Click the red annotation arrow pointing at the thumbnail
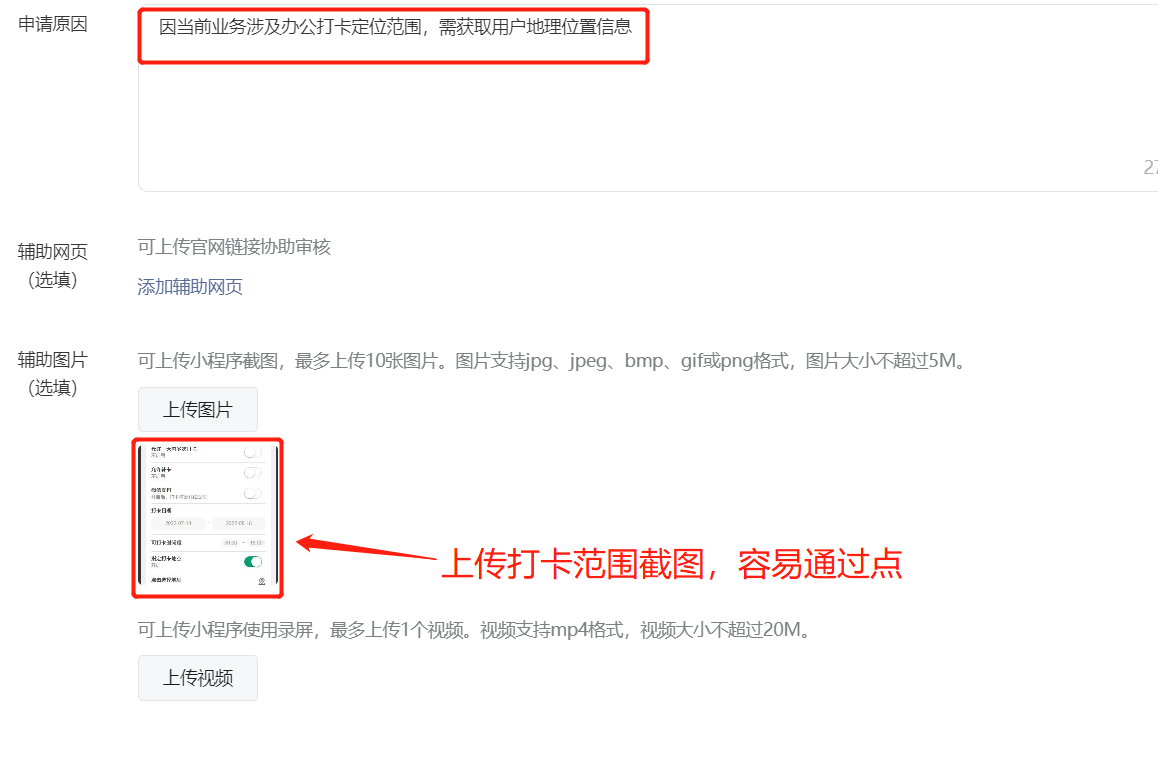Image resolution: width=1158 pixels, height=765 pixels. click(x=366, y=548)
